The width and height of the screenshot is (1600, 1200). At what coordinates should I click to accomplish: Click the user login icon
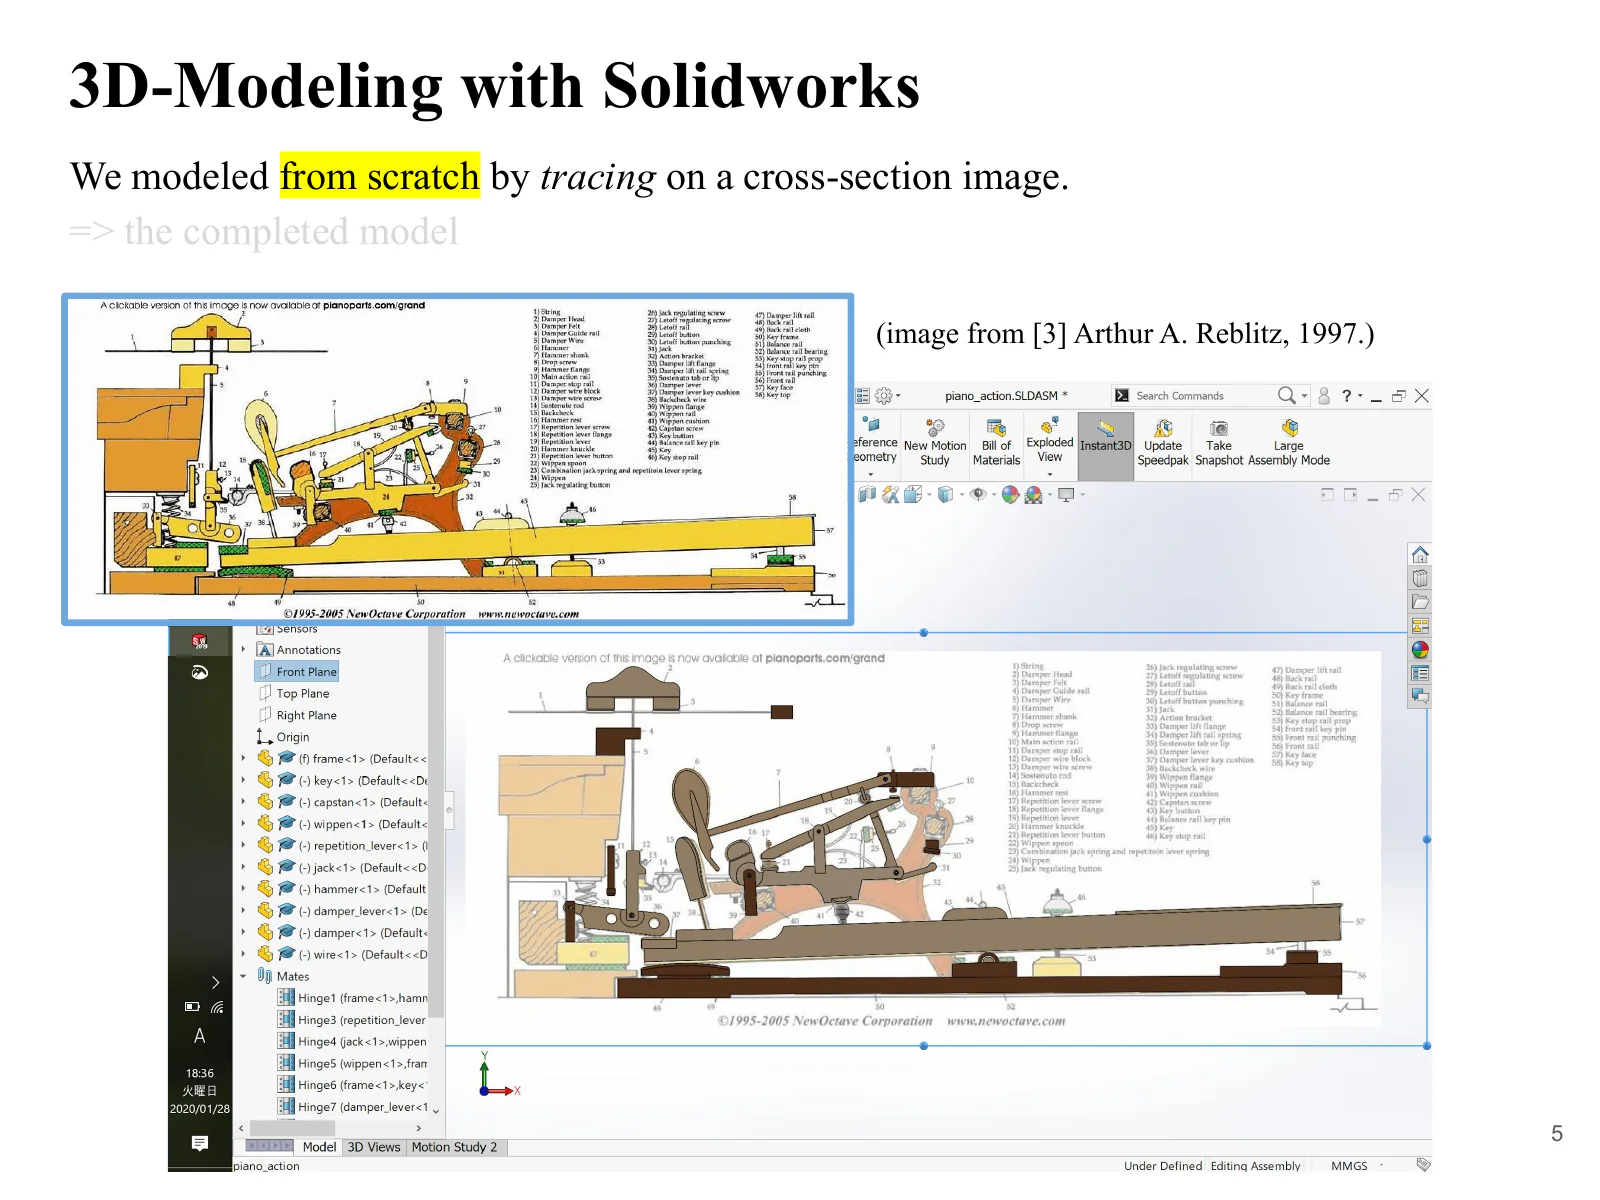1324,396
